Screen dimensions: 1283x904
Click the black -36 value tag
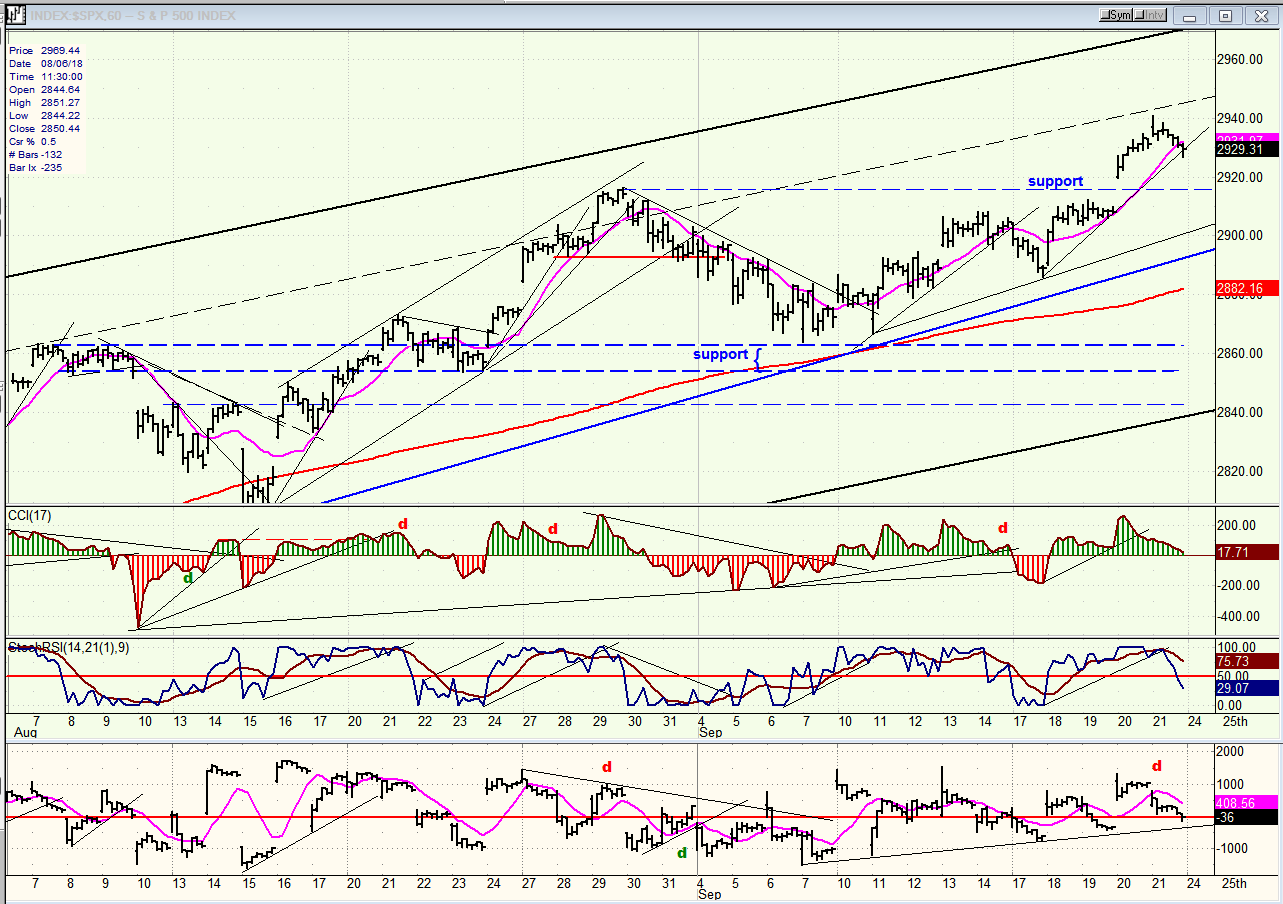[x=1247, y=816]
